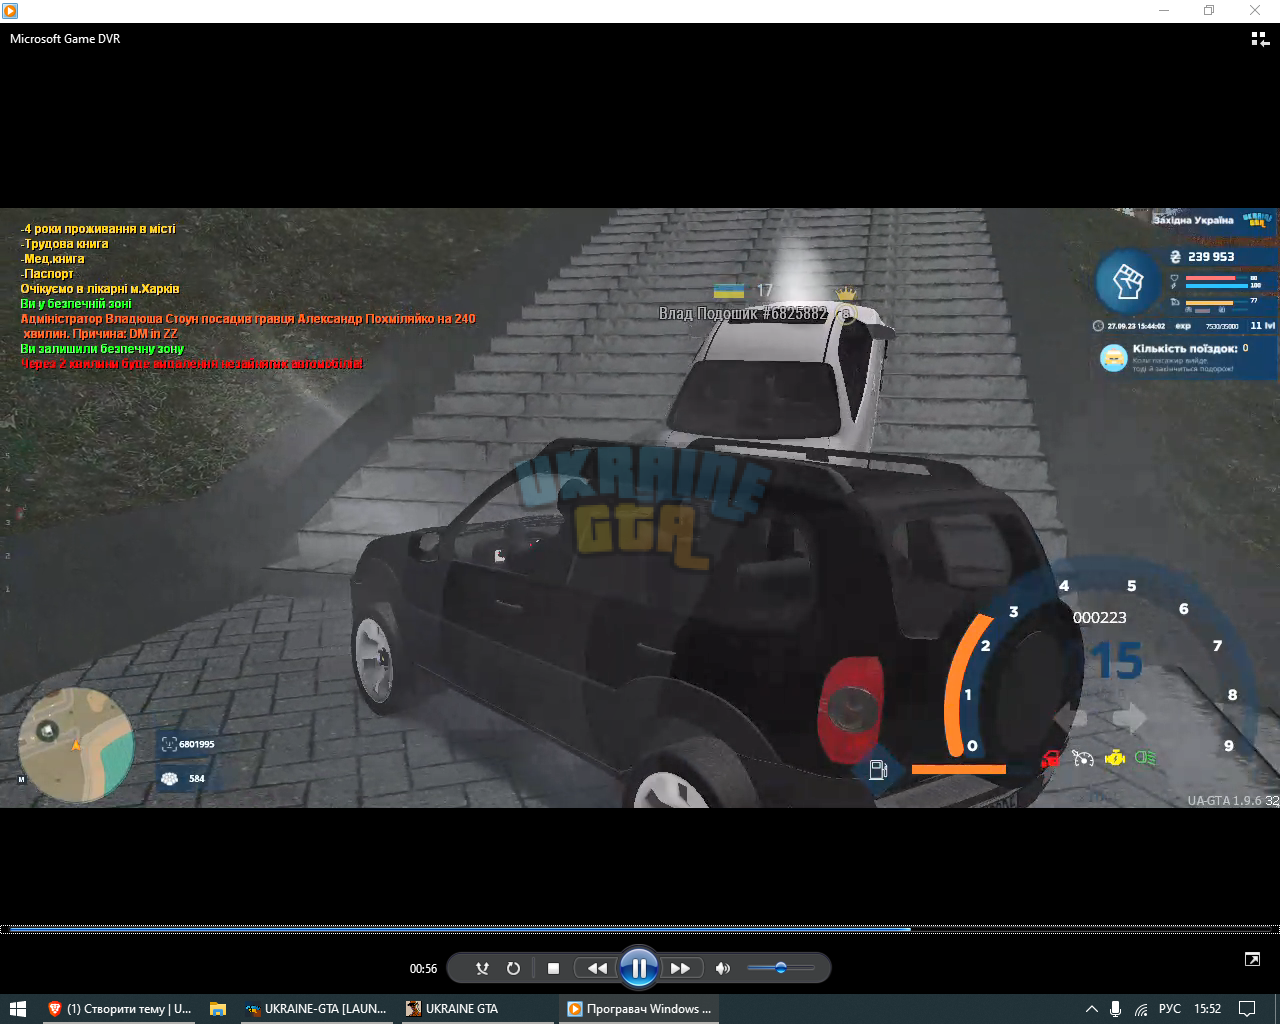Minimize the media player window

click(x=1164, y=11)
